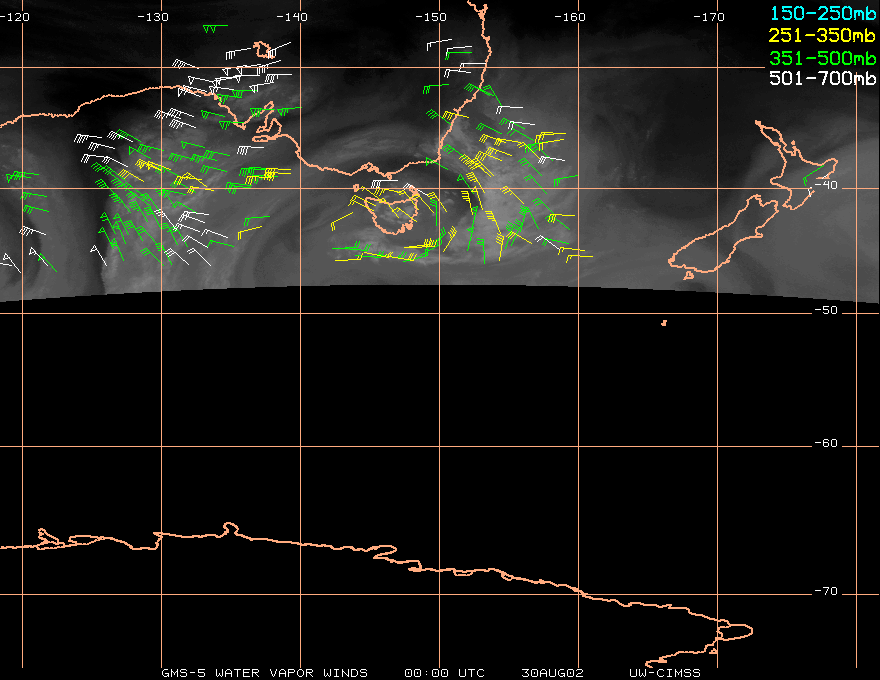Viewport: 880px width, 680px height.
Task: Click the -60 latitude label
Action: coord(826,443)
